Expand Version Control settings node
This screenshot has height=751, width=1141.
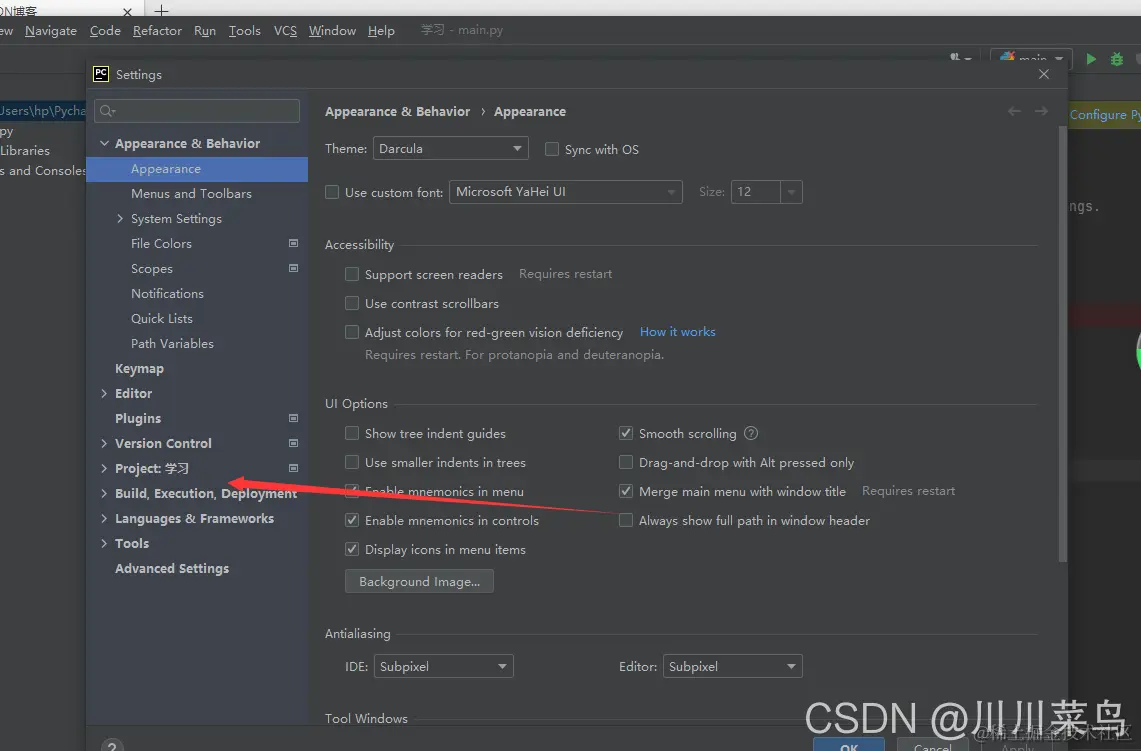click(104, 443)
